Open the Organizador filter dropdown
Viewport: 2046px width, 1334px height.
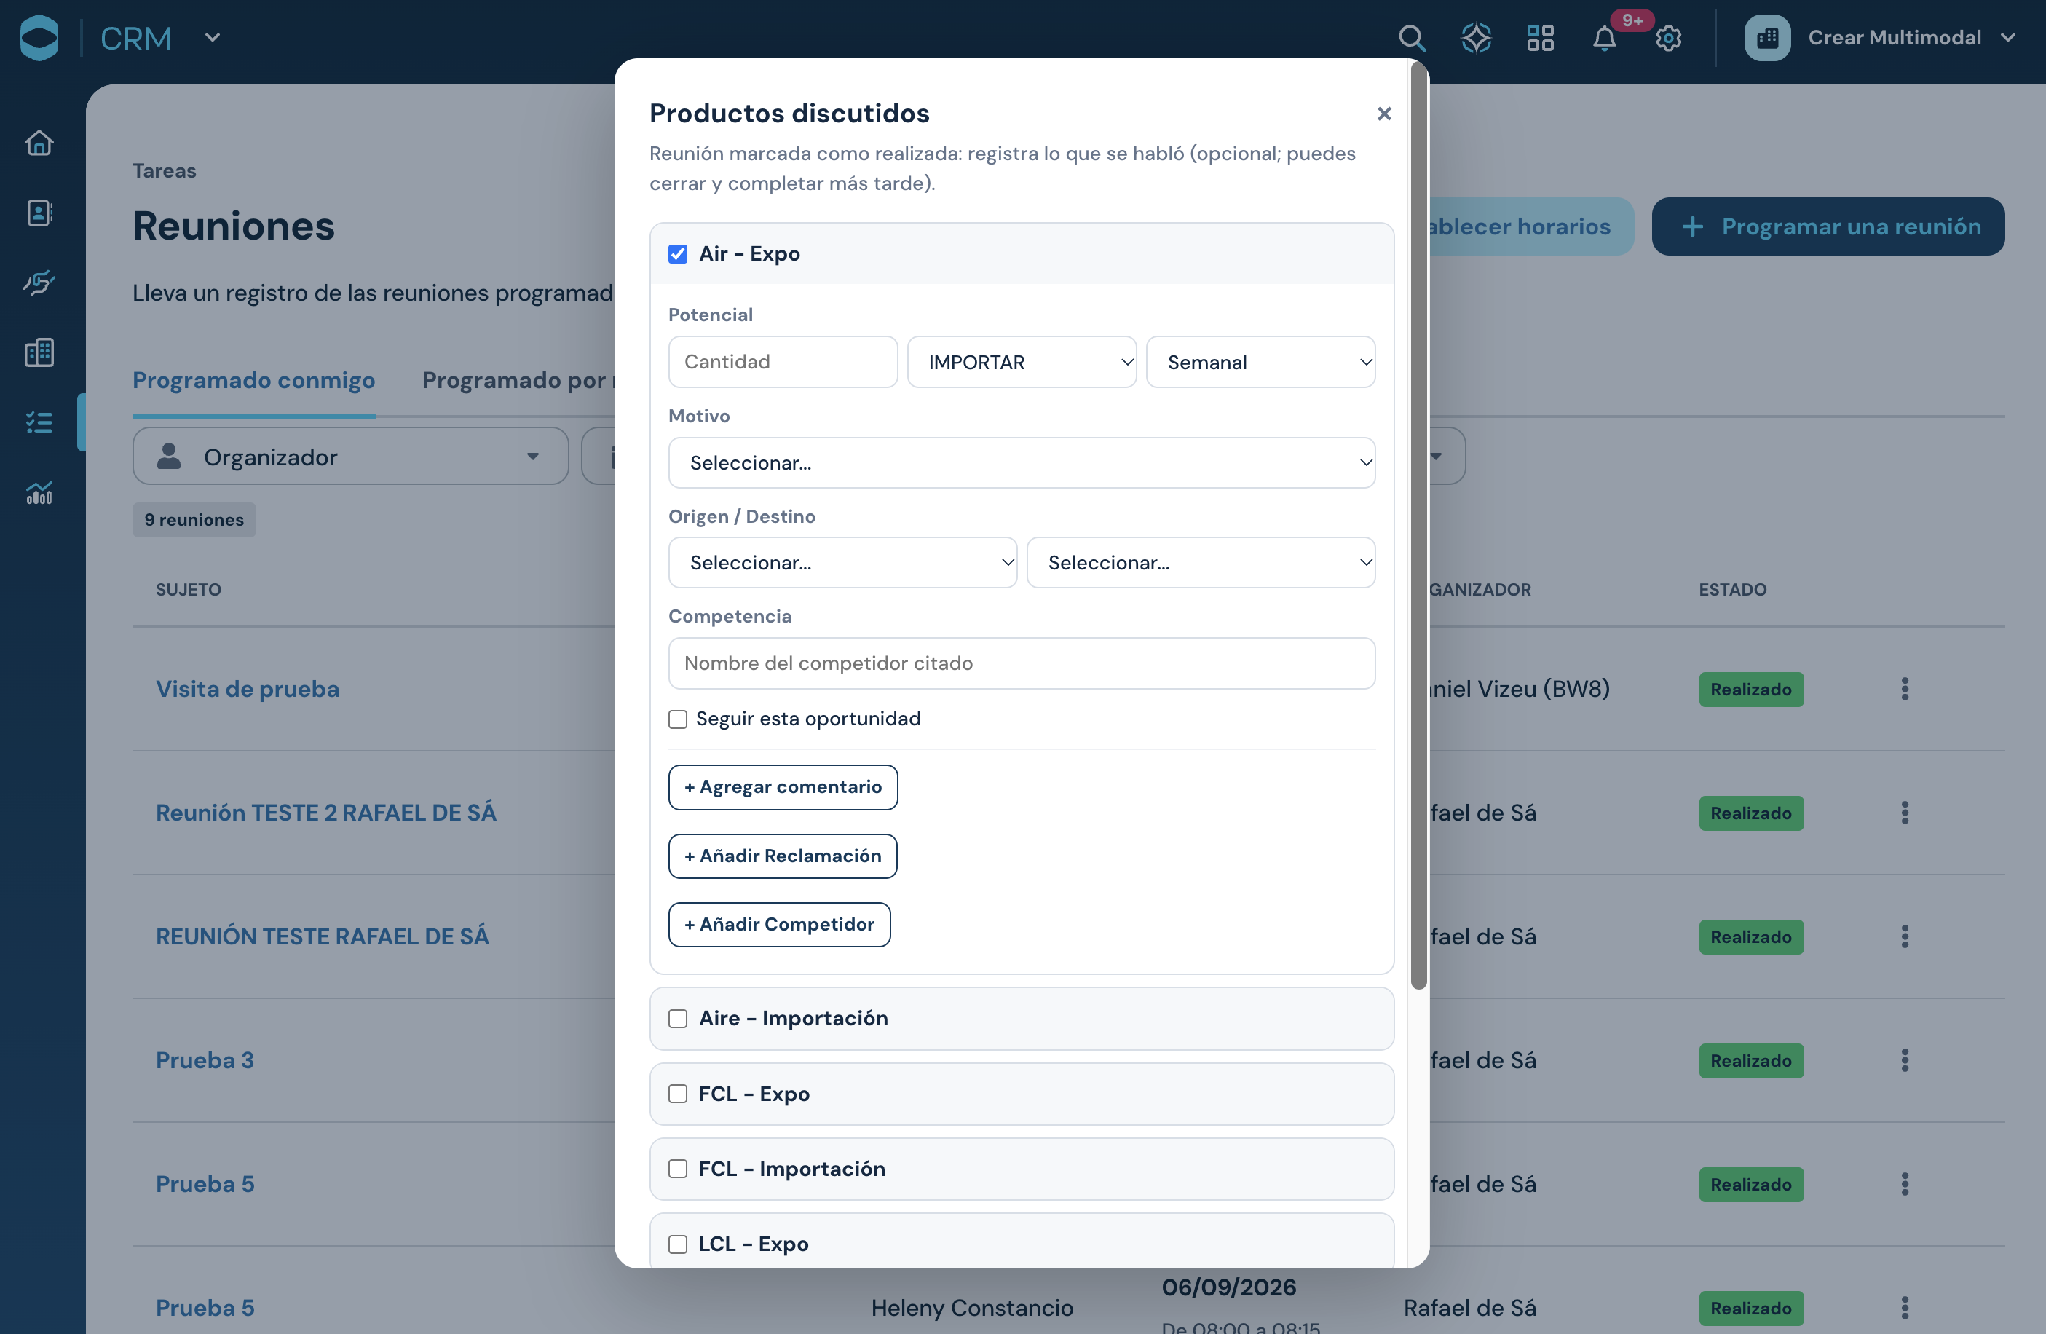350,457
